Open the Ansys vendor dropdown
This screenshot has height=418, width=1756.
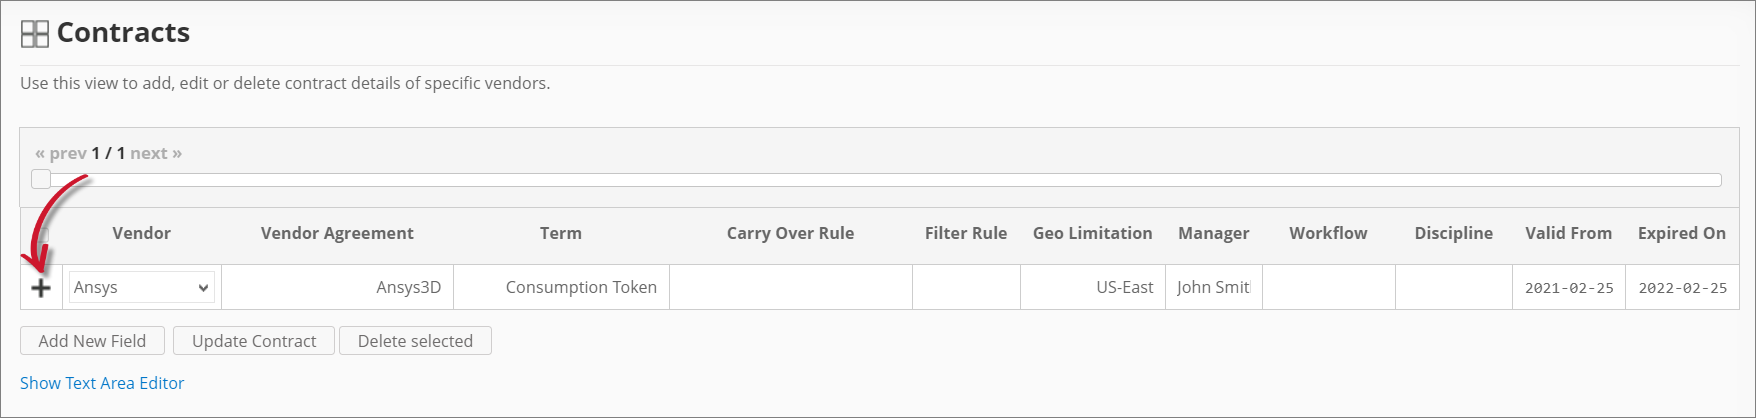[141, 287]
